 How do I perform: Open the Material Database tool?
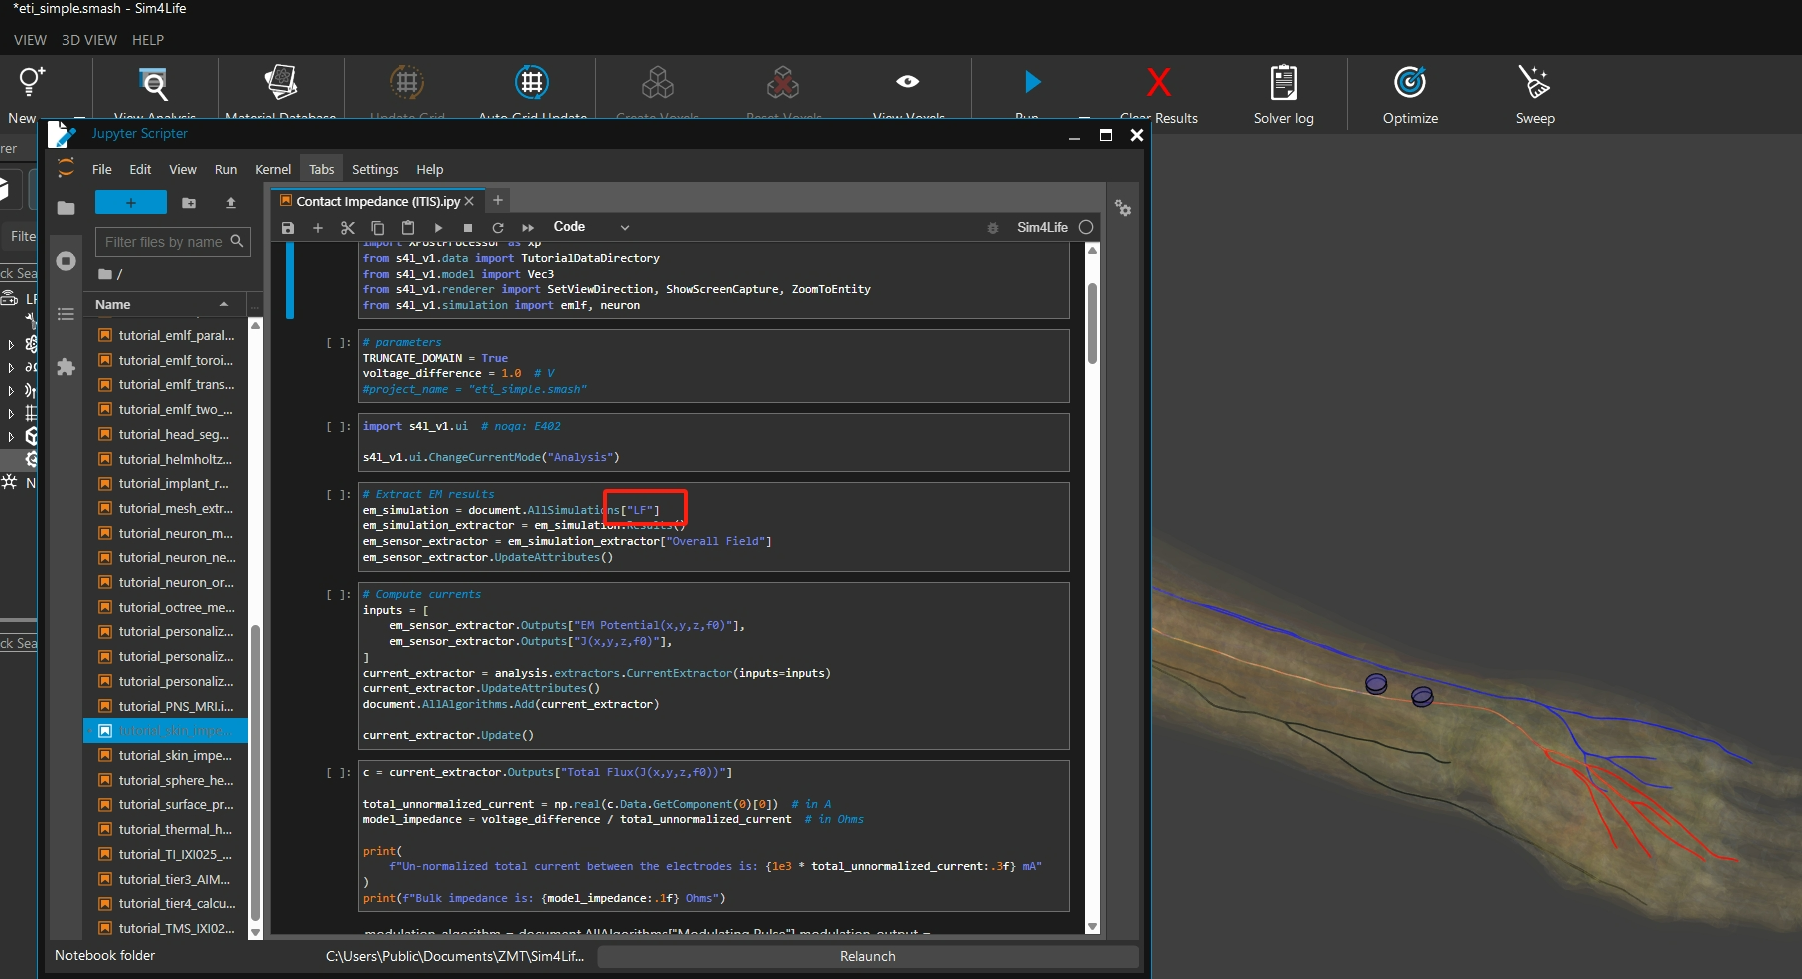point(281,84)
